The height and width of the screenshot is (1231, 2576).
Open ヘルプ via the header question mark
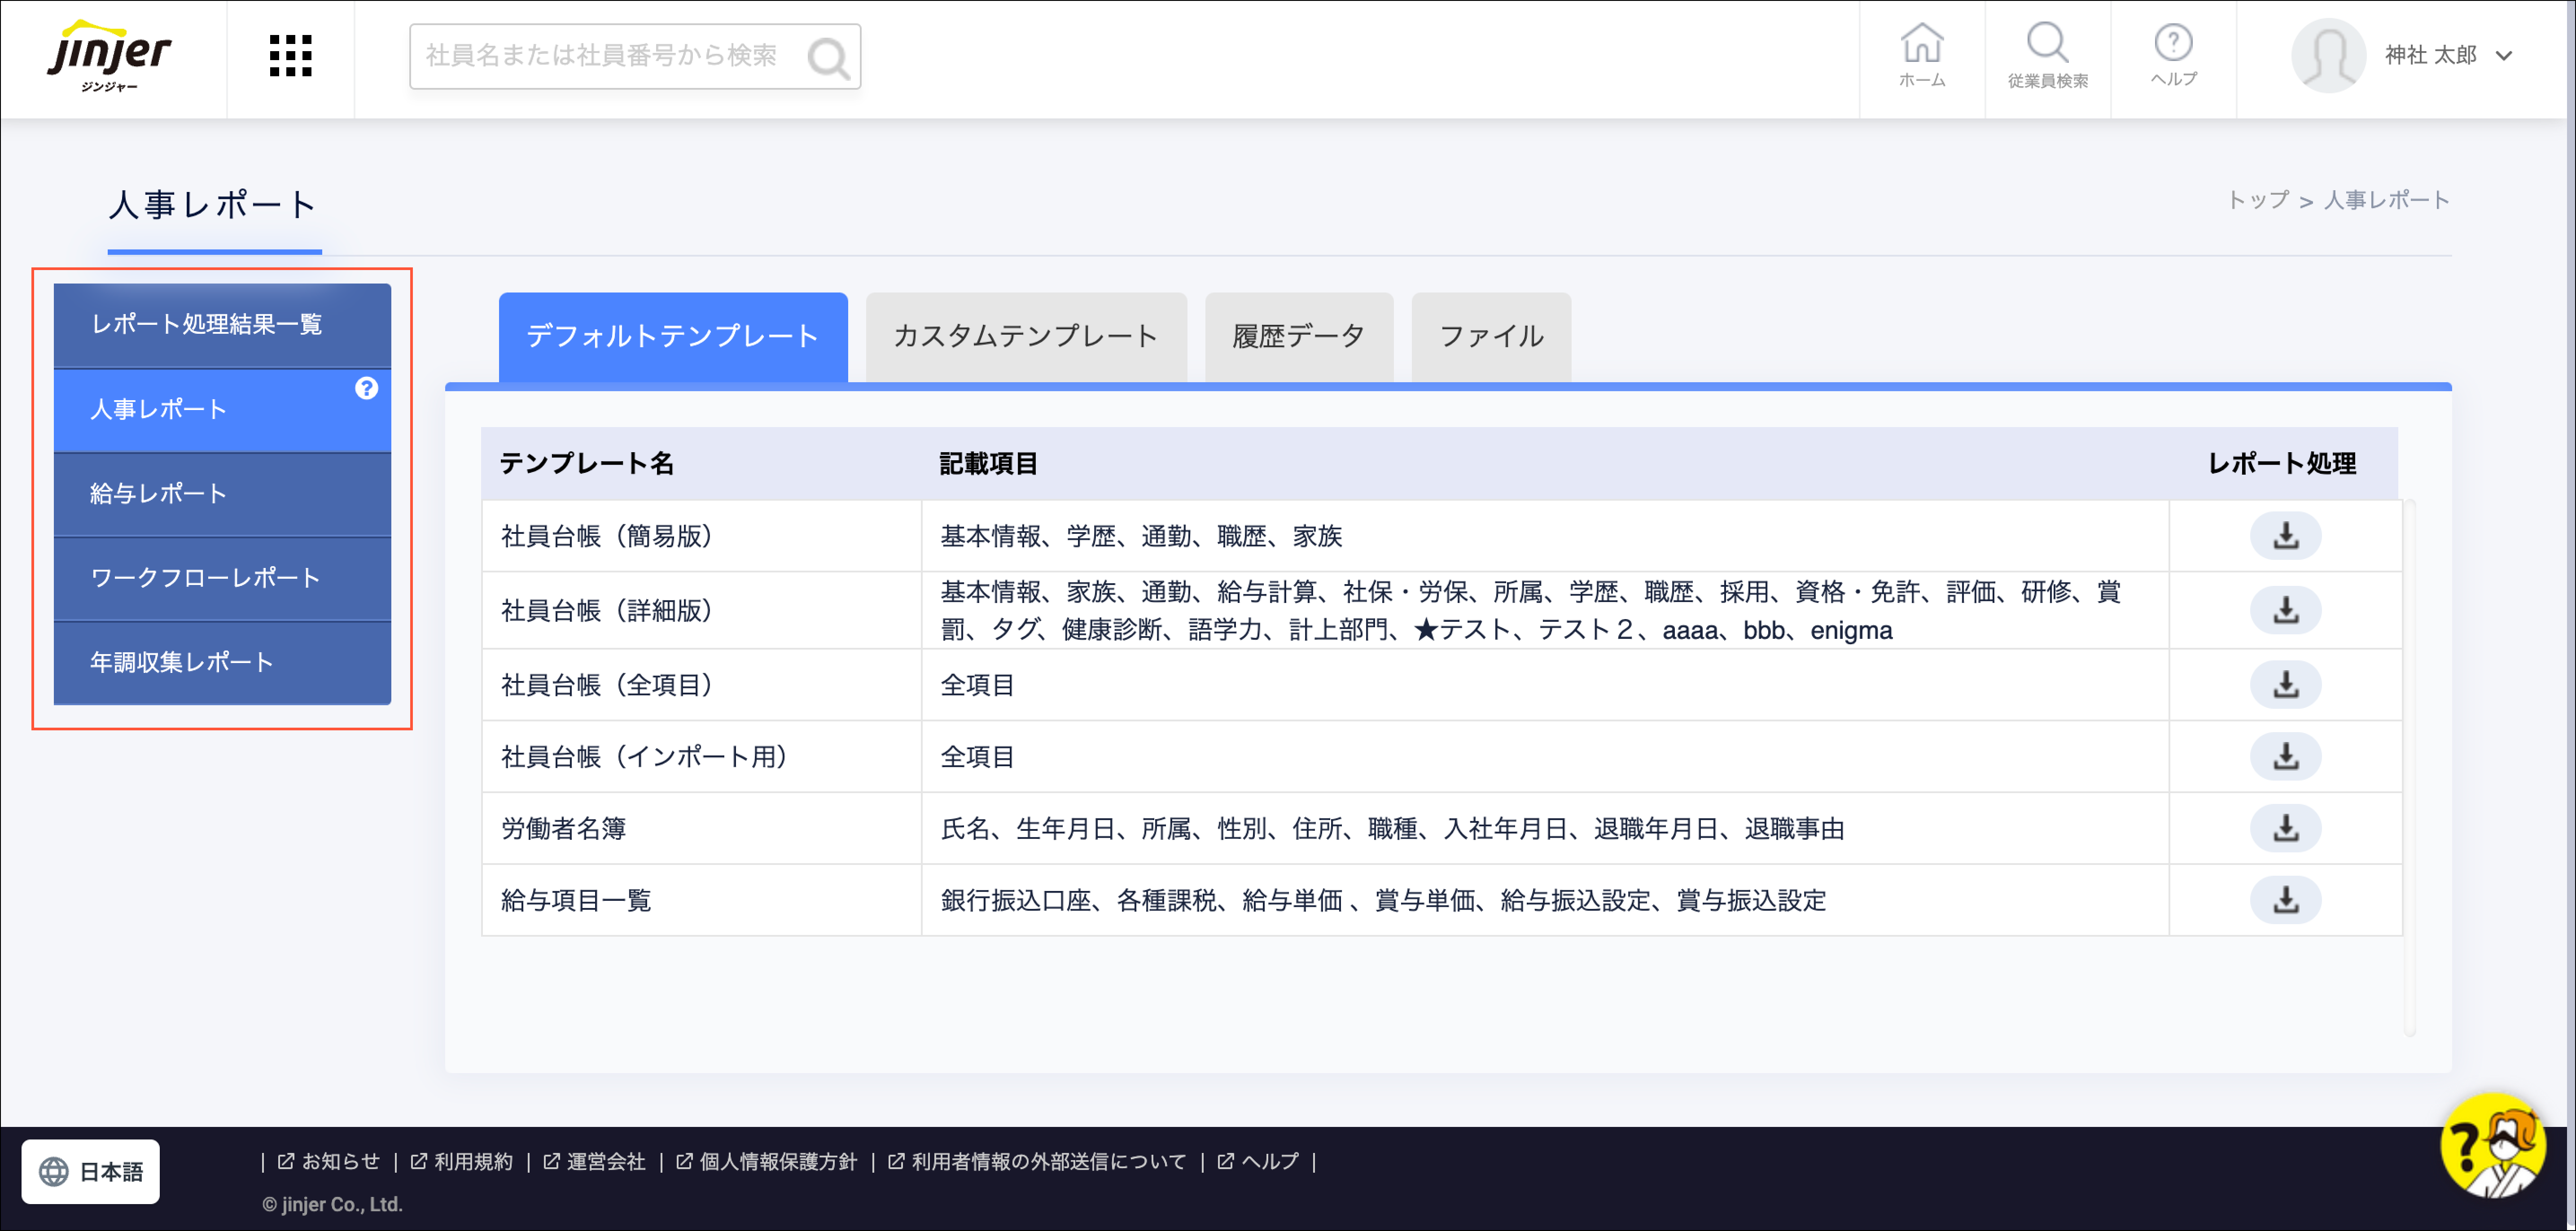click(x=2173, y=56)
